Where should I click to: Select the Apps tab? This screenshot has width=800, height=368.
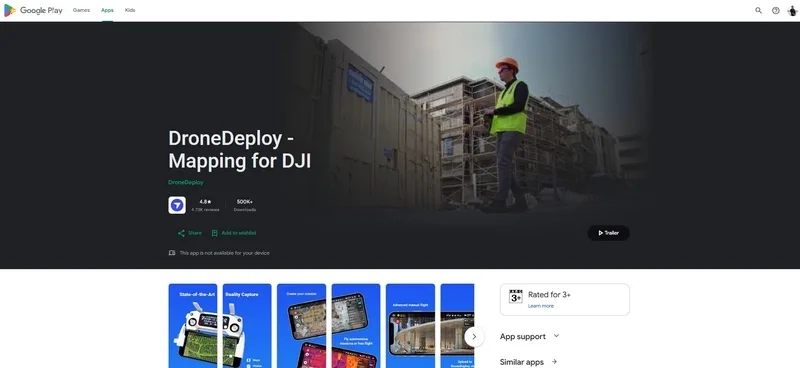(x=107, y=10)
